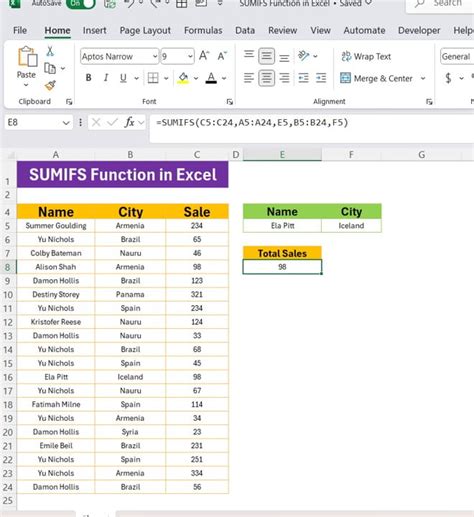474x517 pixels.
Task: Open Font settings dialog launcher
Action: [x=230, y=102]
